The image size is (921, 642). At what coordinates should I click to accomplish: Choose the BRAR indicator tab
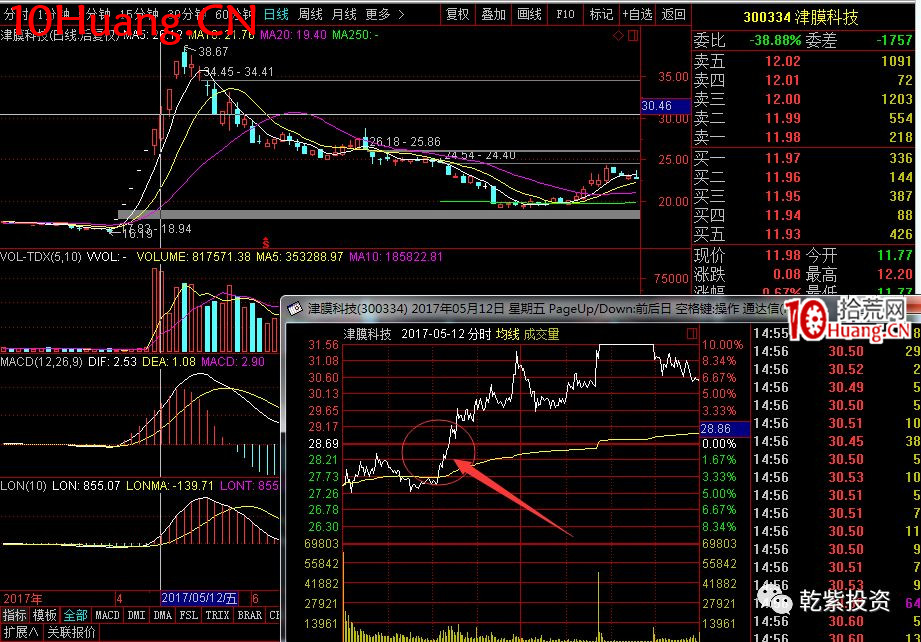tap(250, 615)
